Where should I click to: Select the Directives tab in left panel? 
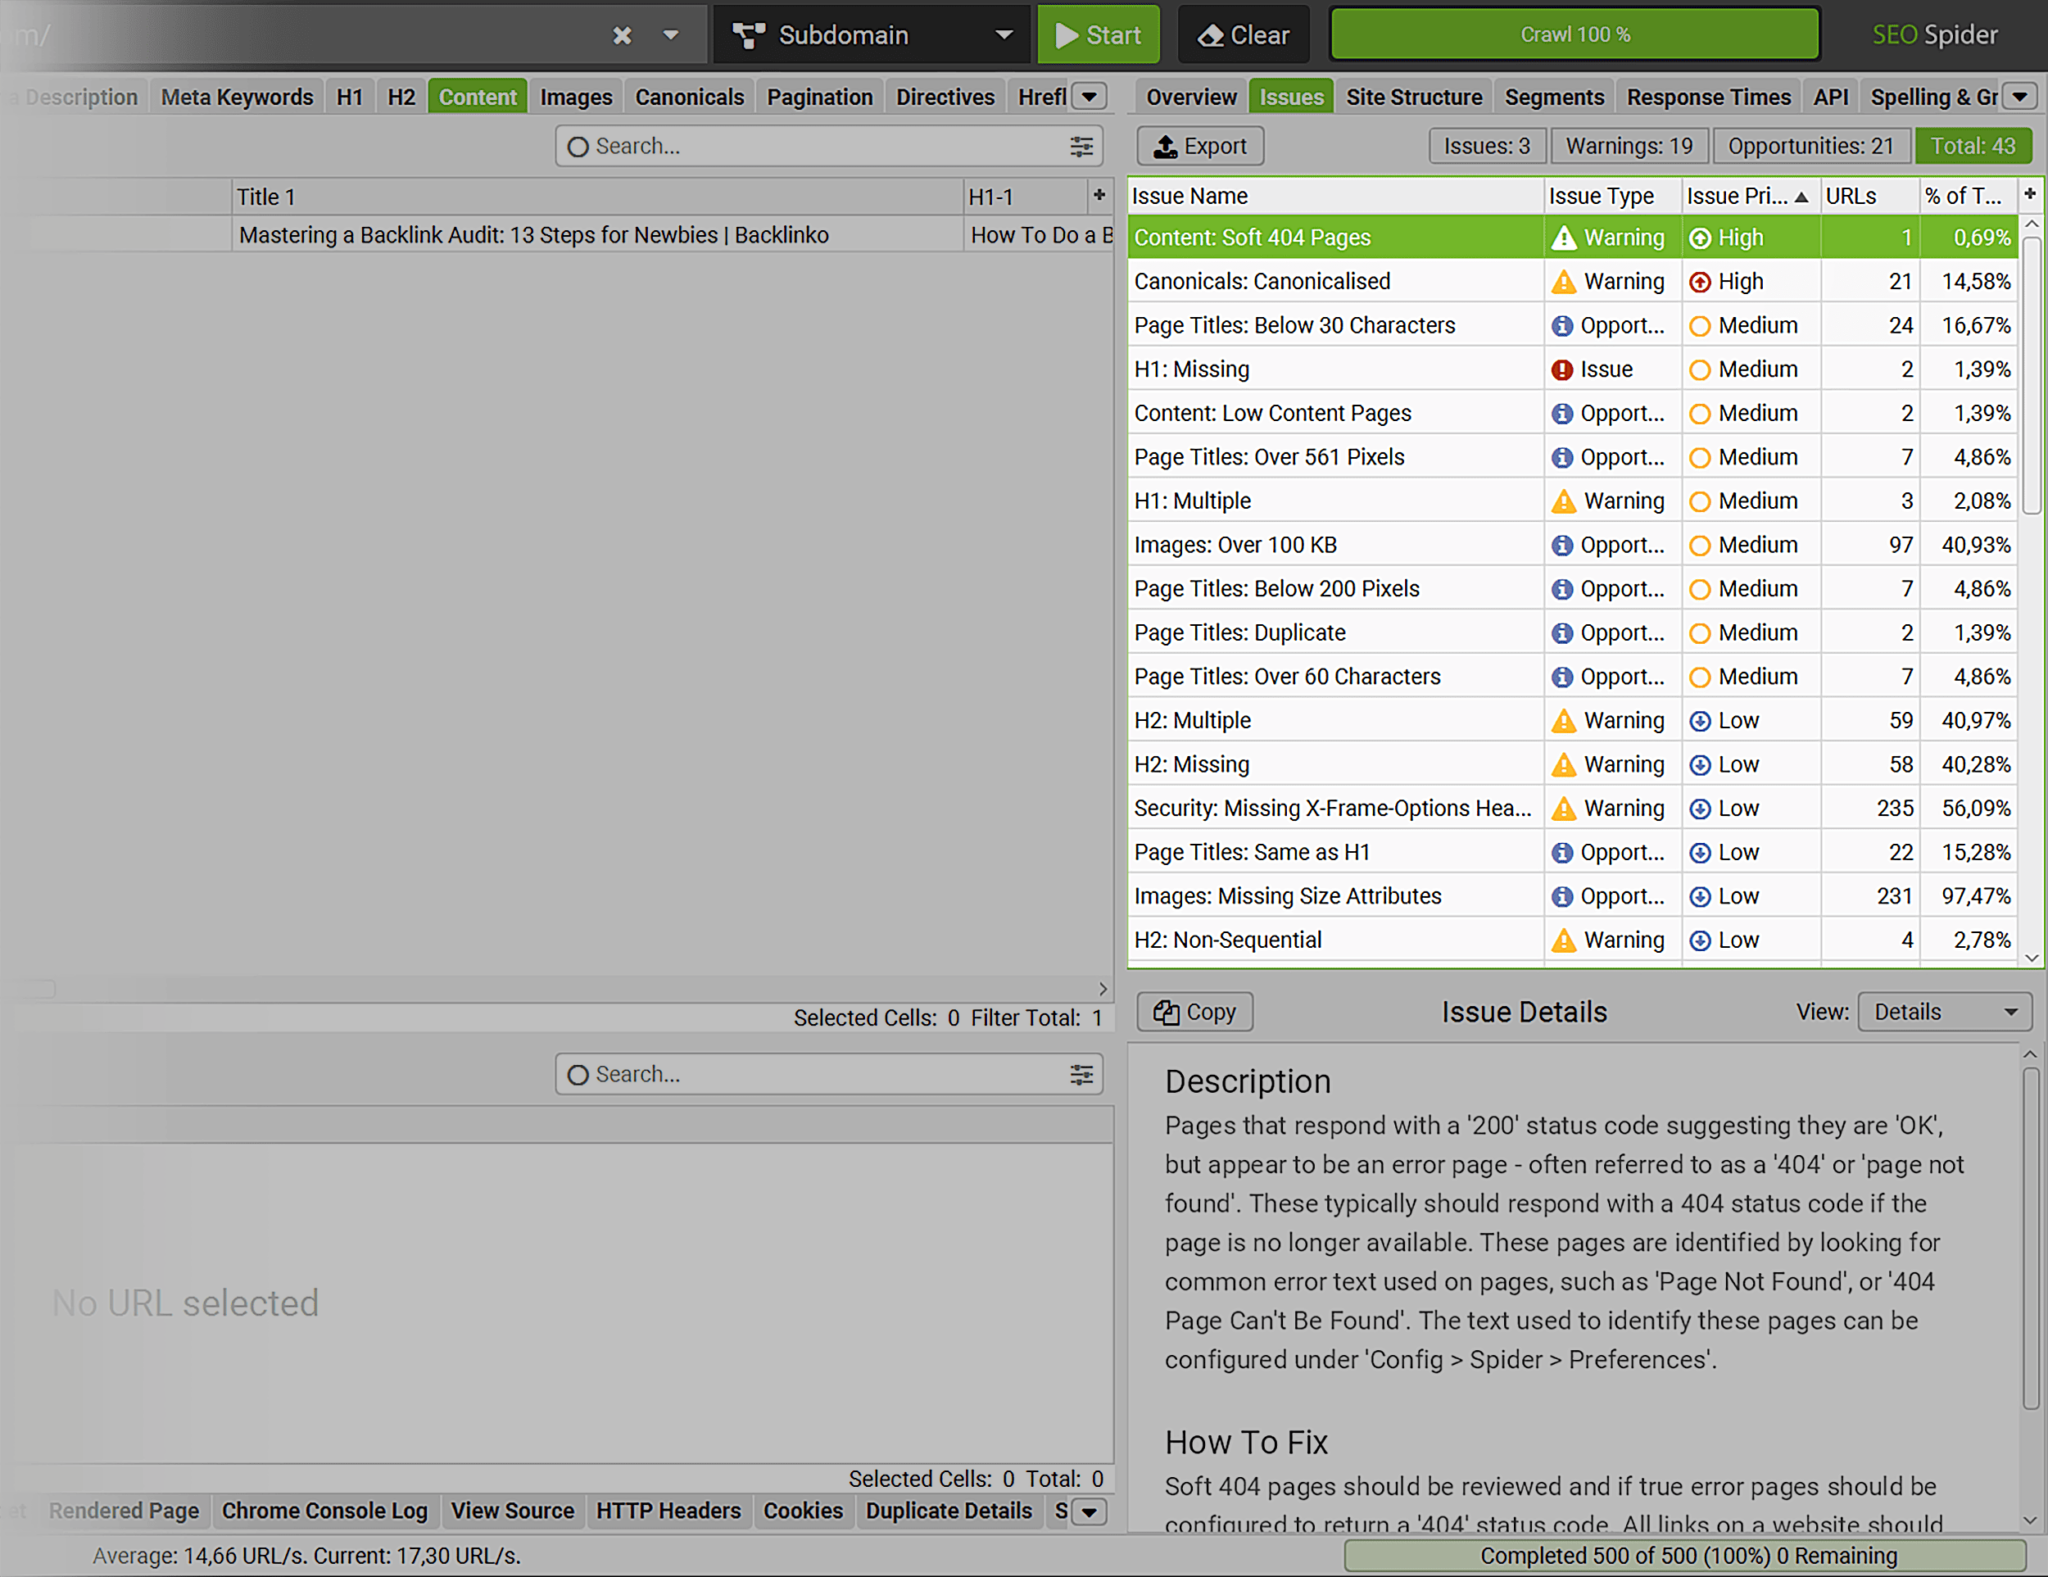(943, 94)
